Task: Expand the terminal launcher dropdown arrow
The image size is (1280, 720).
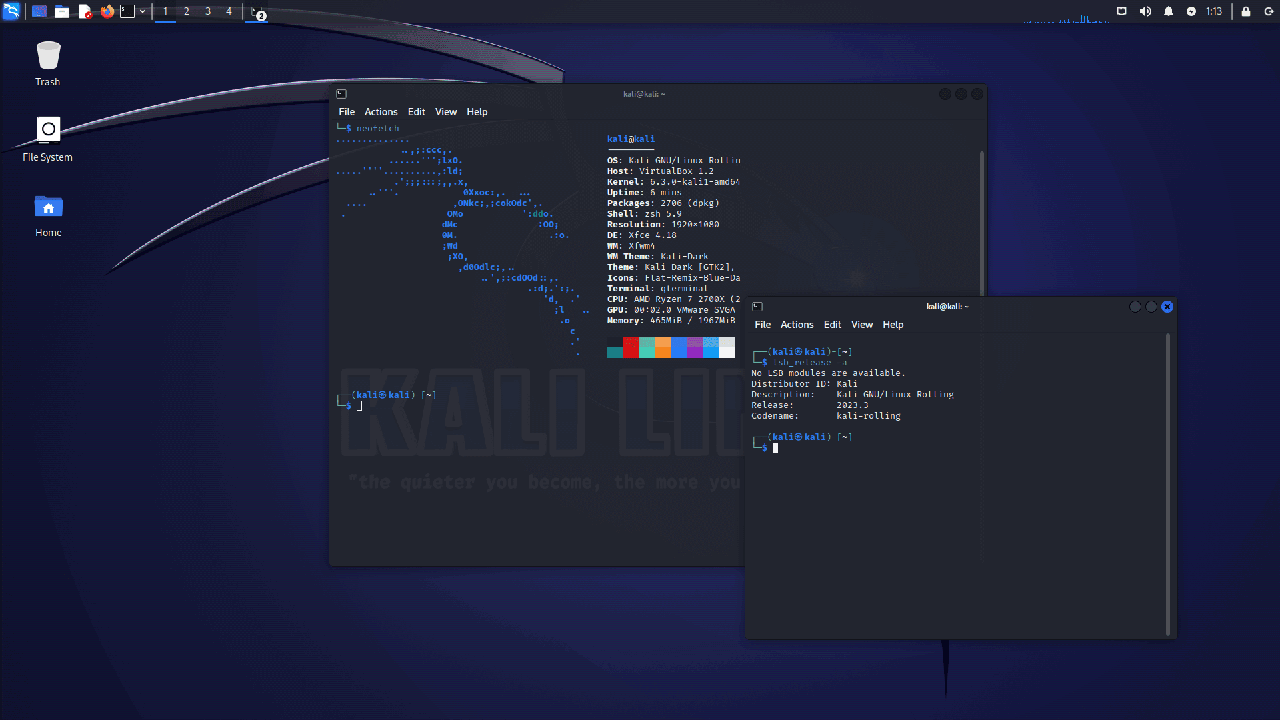Action: 142,11
